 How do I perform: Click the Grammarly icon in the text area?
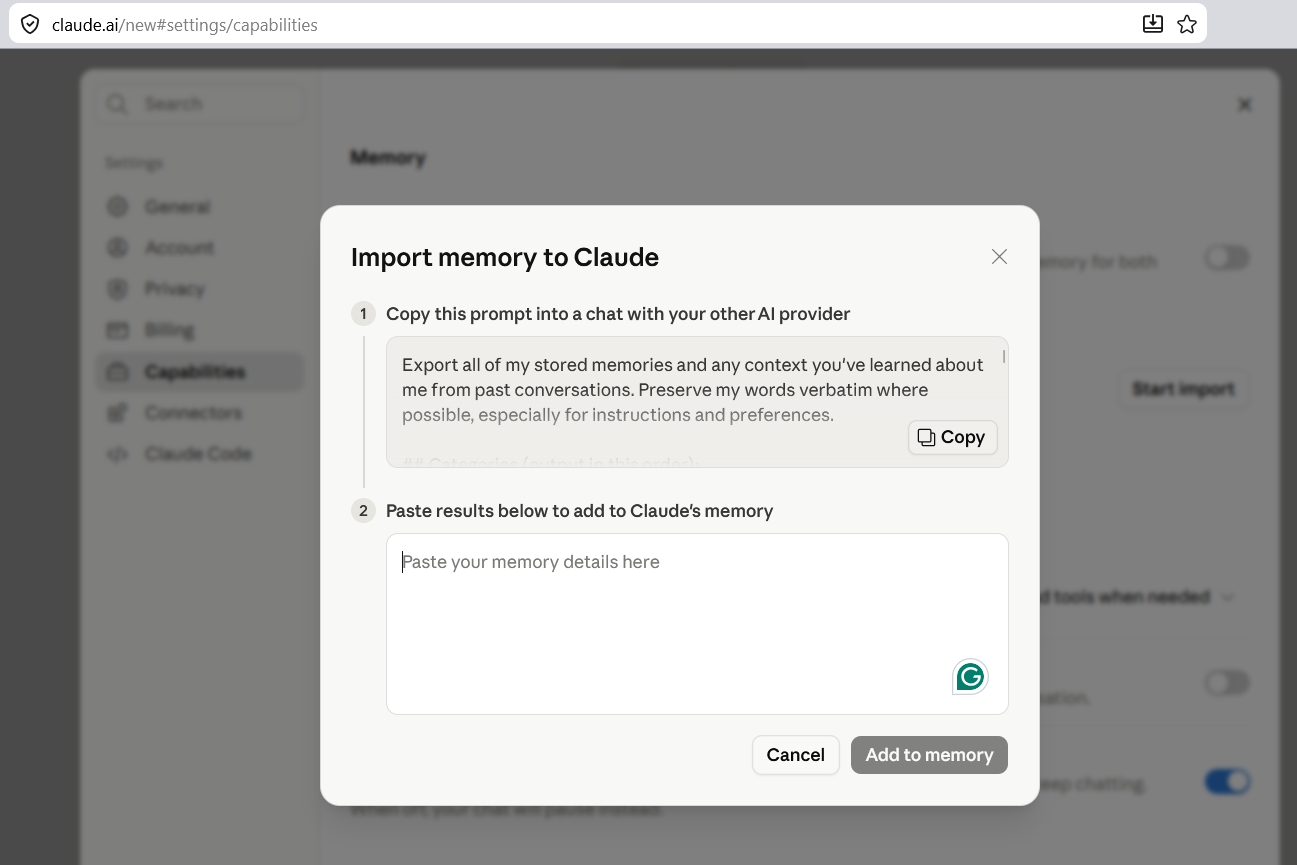pos(970,677)
